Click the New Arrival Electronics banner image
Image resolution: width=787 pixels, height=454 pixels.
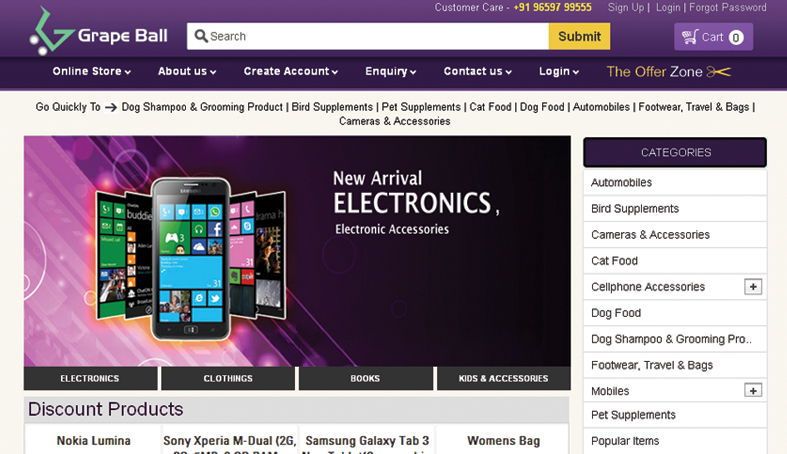(x=297, y=251)
